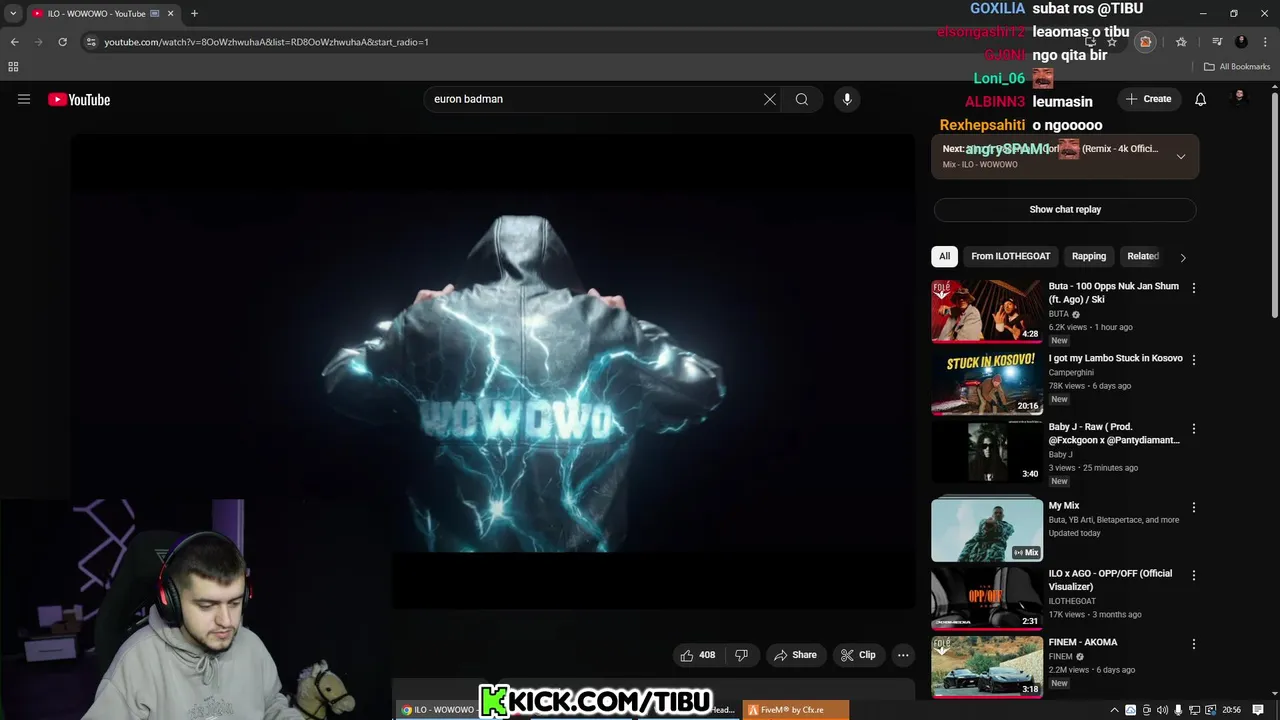Share the WOWOWO video
Image resolution: width=1280 pixels, height=720 pixels.
796,655
